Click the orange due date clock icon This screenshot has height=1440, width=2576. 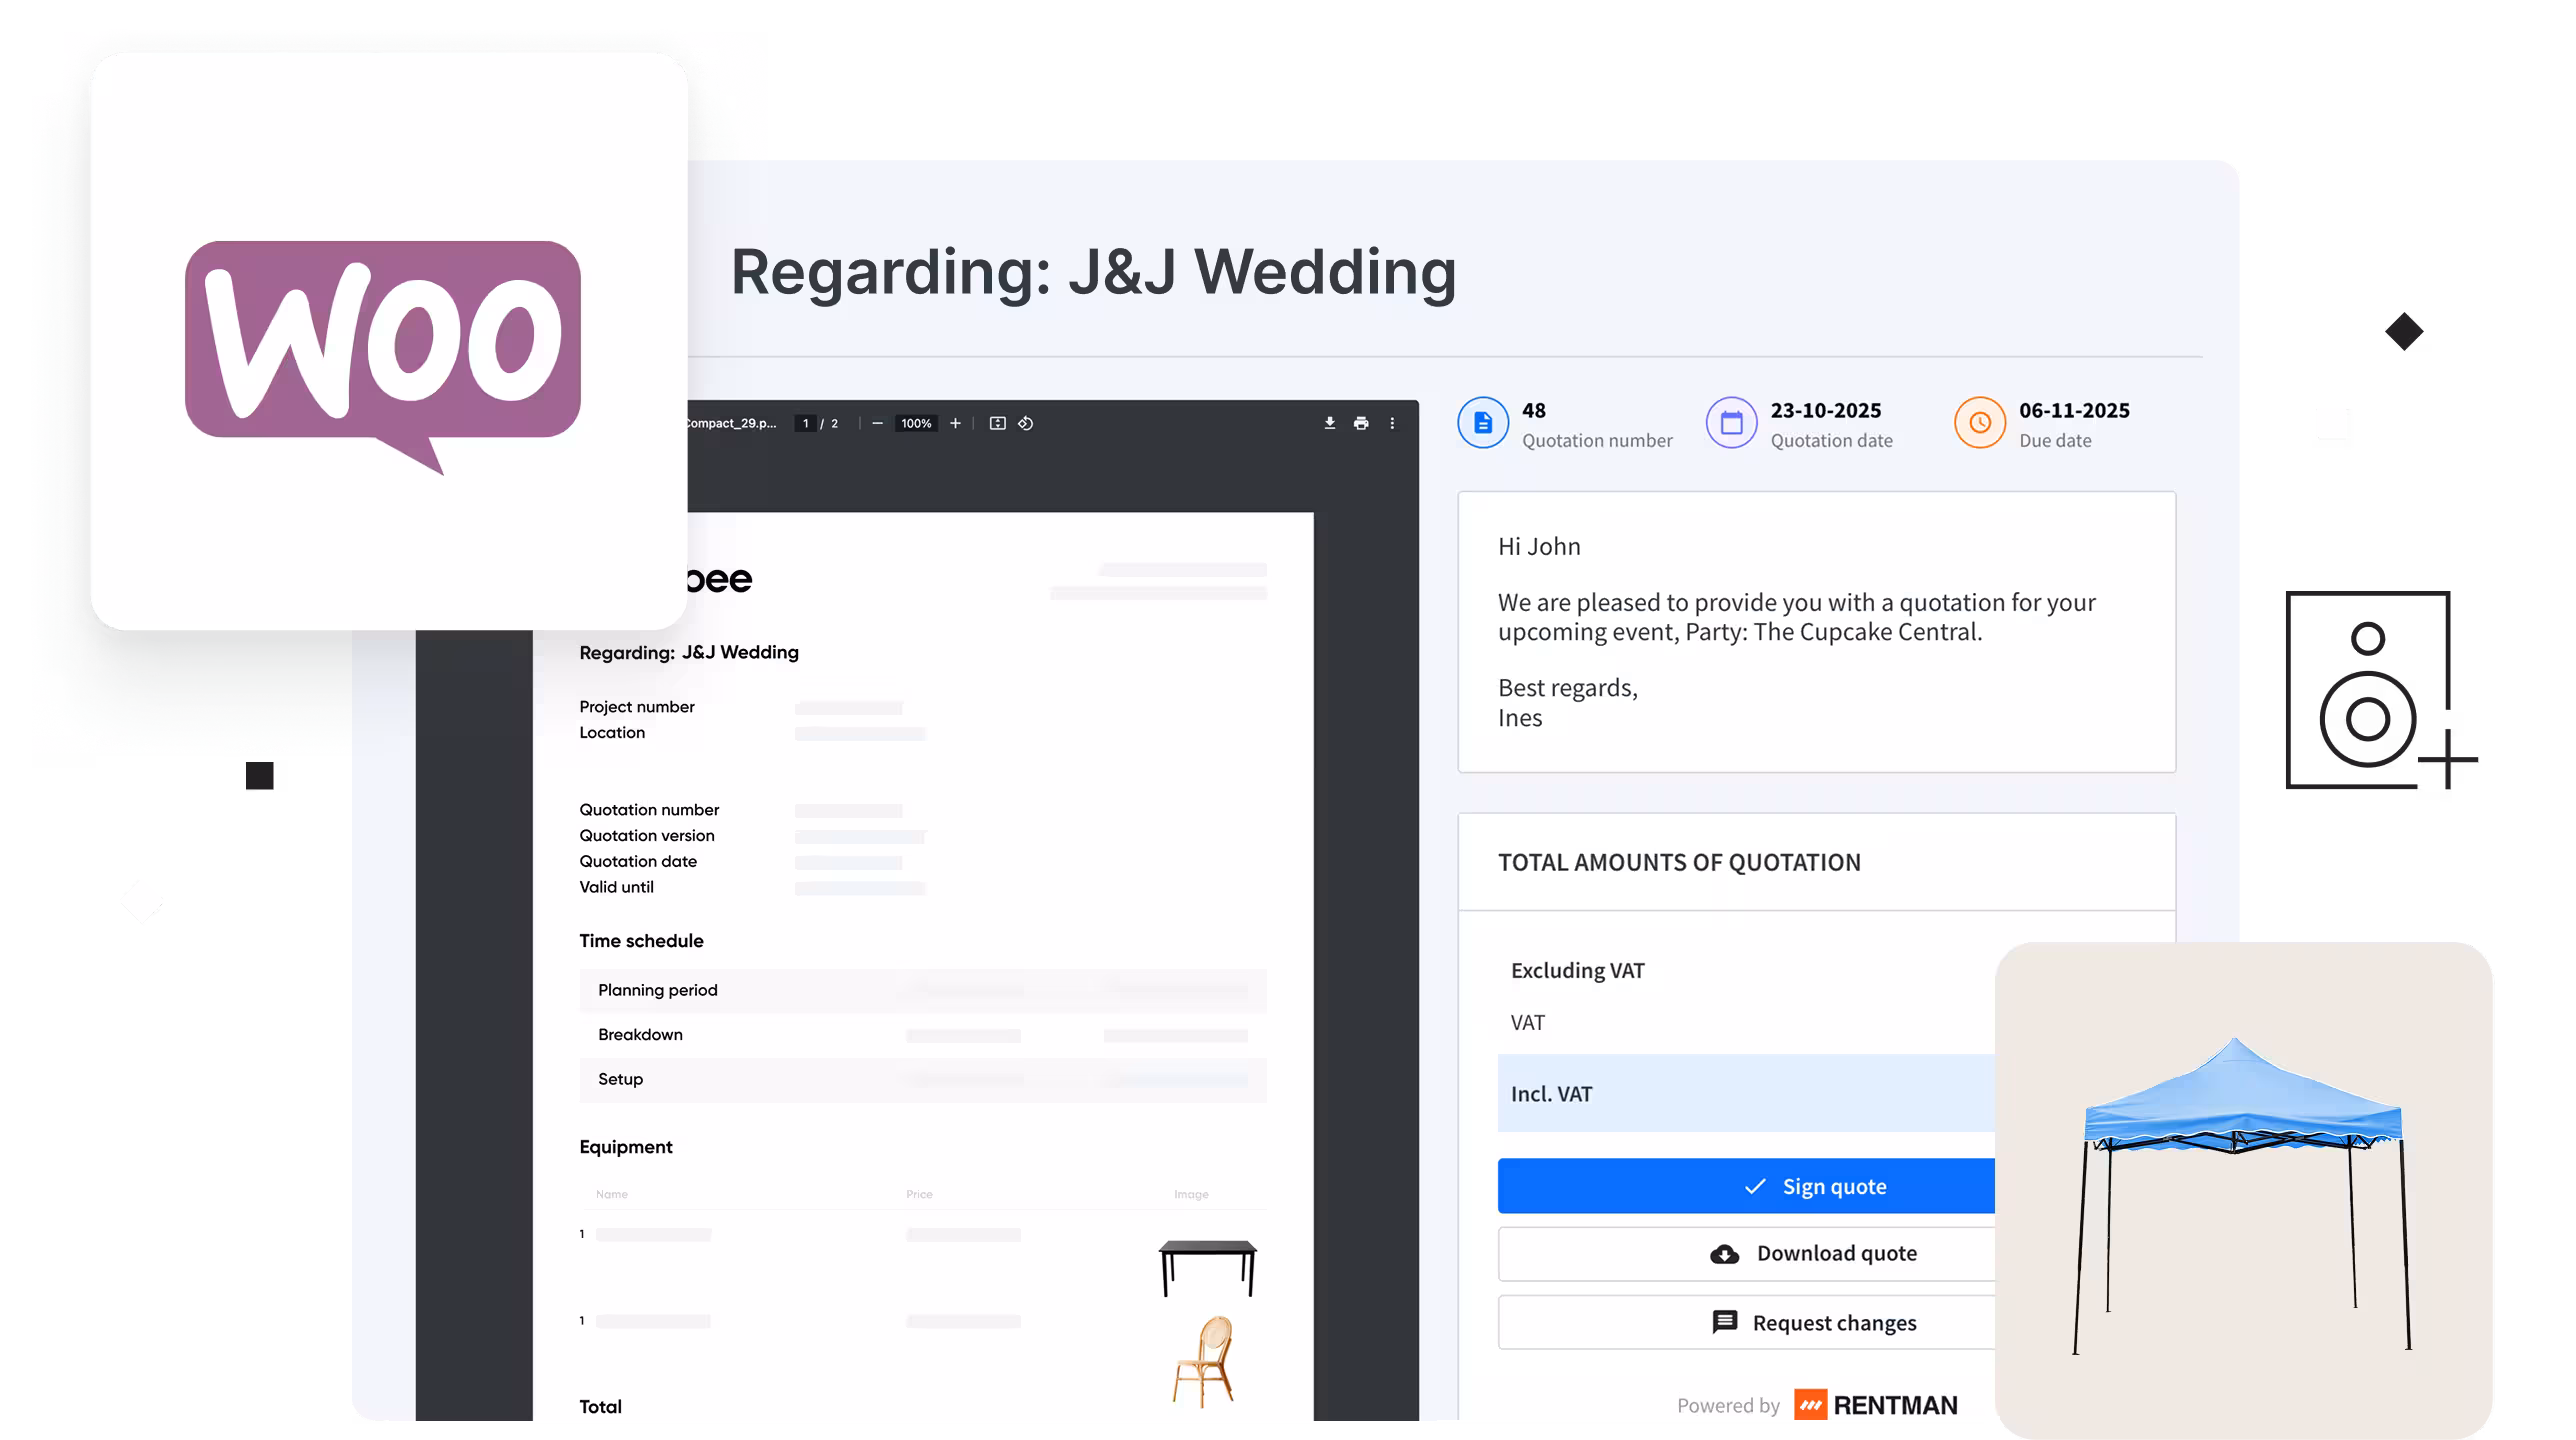[1980, 423]
